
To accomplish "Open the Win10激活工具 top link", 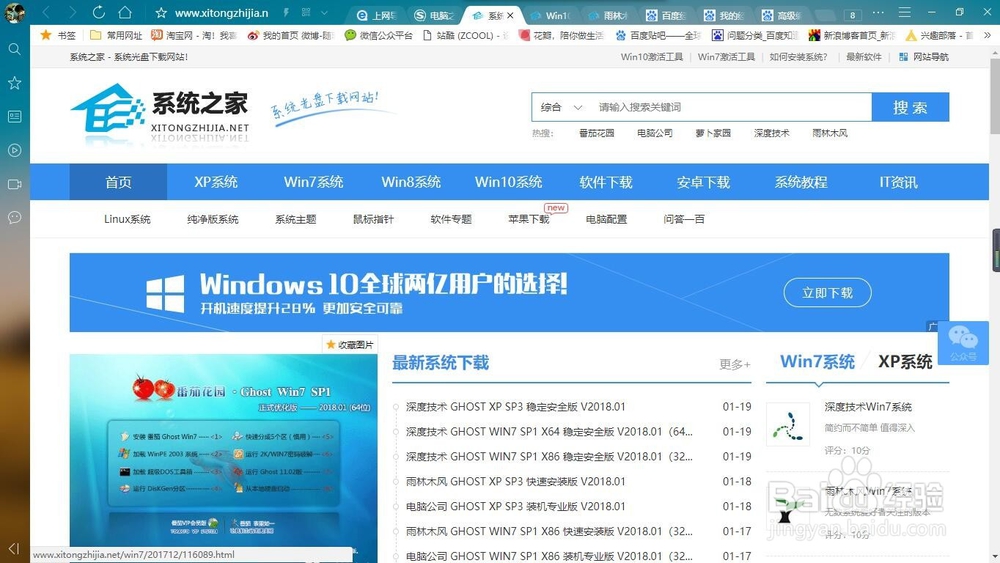I will coord(652,57).
